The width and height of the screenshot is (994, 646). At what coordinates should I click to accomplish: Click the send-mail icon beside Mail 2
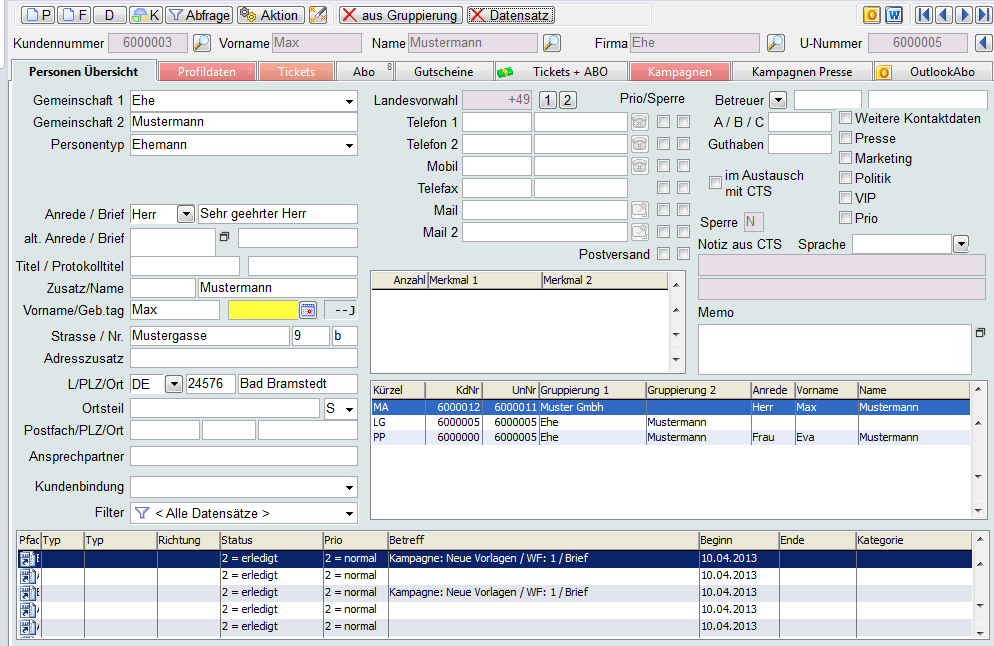tap(640, 232)
